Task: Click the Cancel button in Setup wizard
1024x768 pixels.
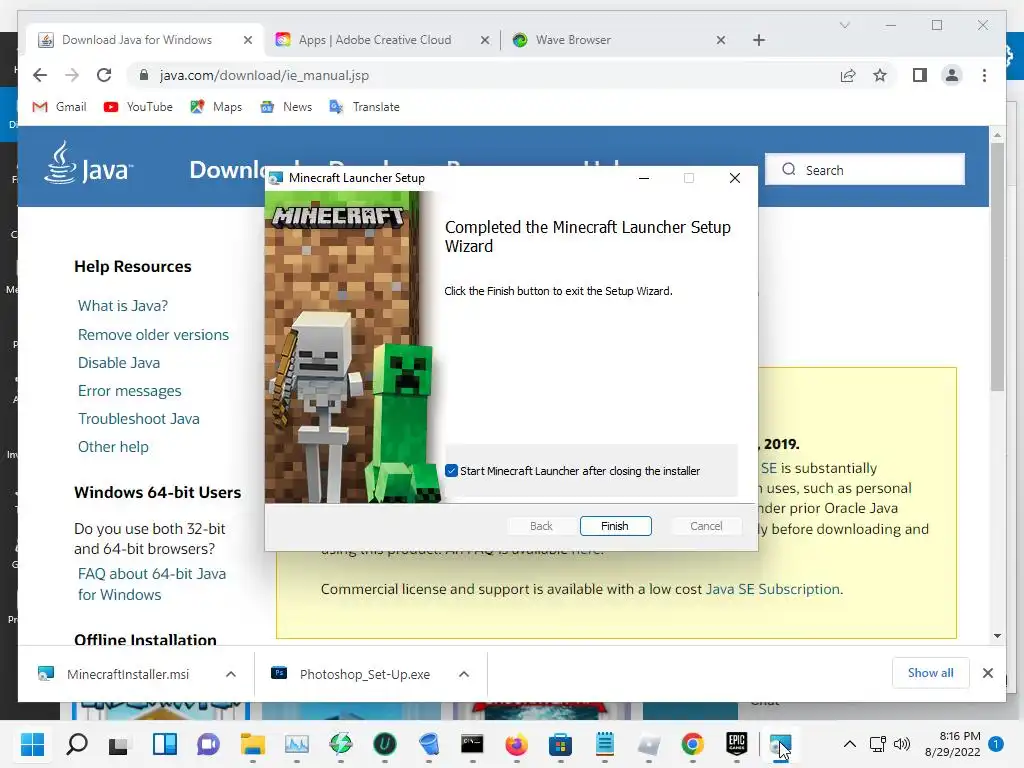Action: [706, 526]
